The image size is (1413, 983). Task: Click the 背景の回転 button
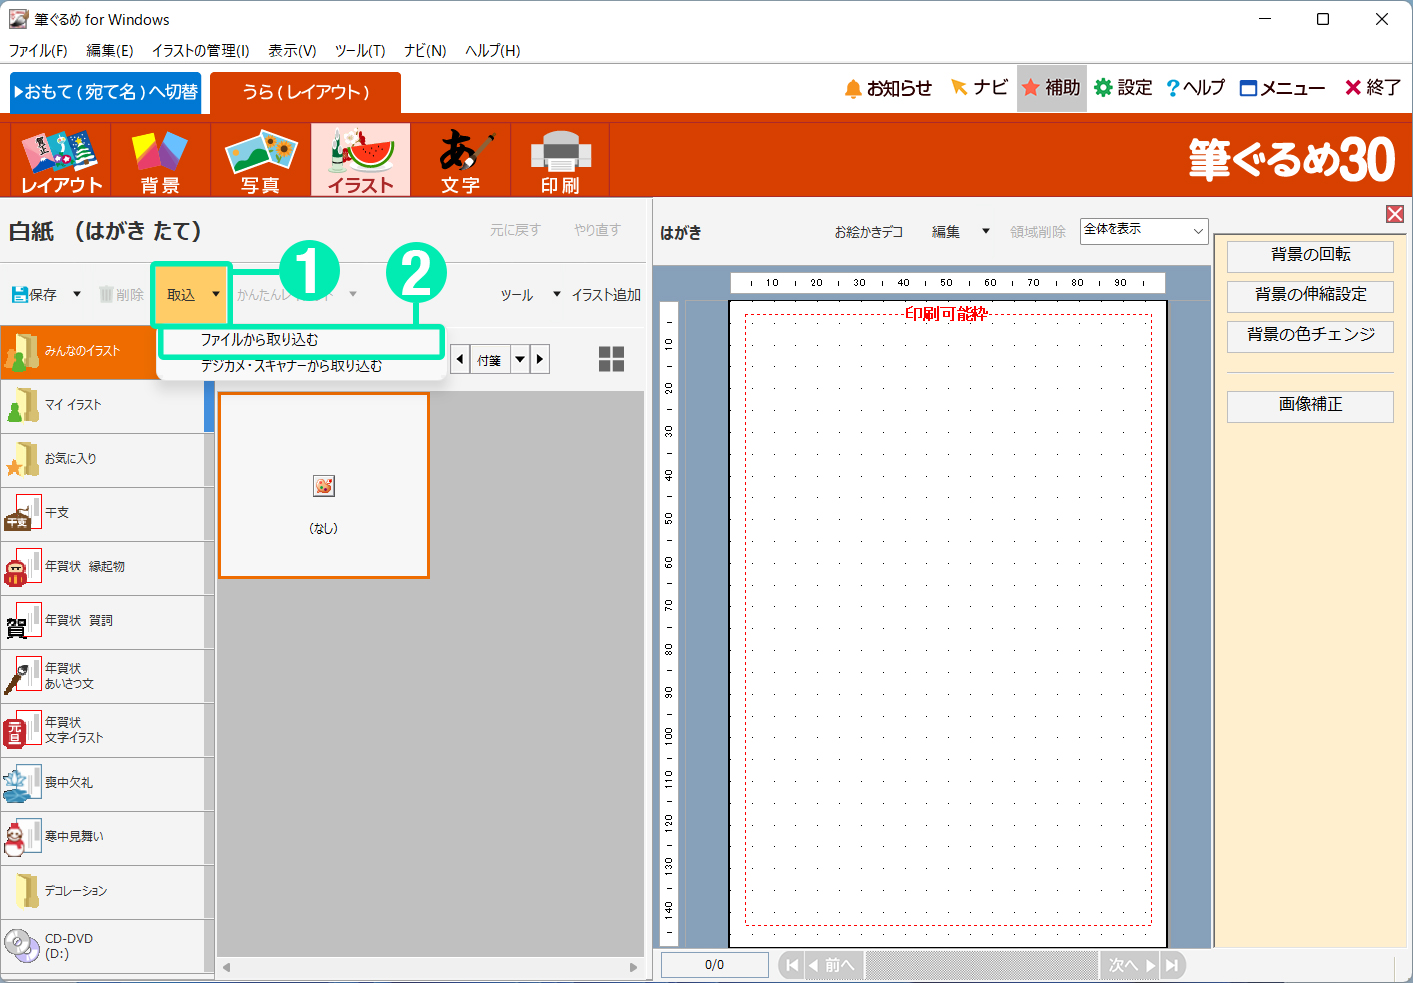(x=1309, y=255)
